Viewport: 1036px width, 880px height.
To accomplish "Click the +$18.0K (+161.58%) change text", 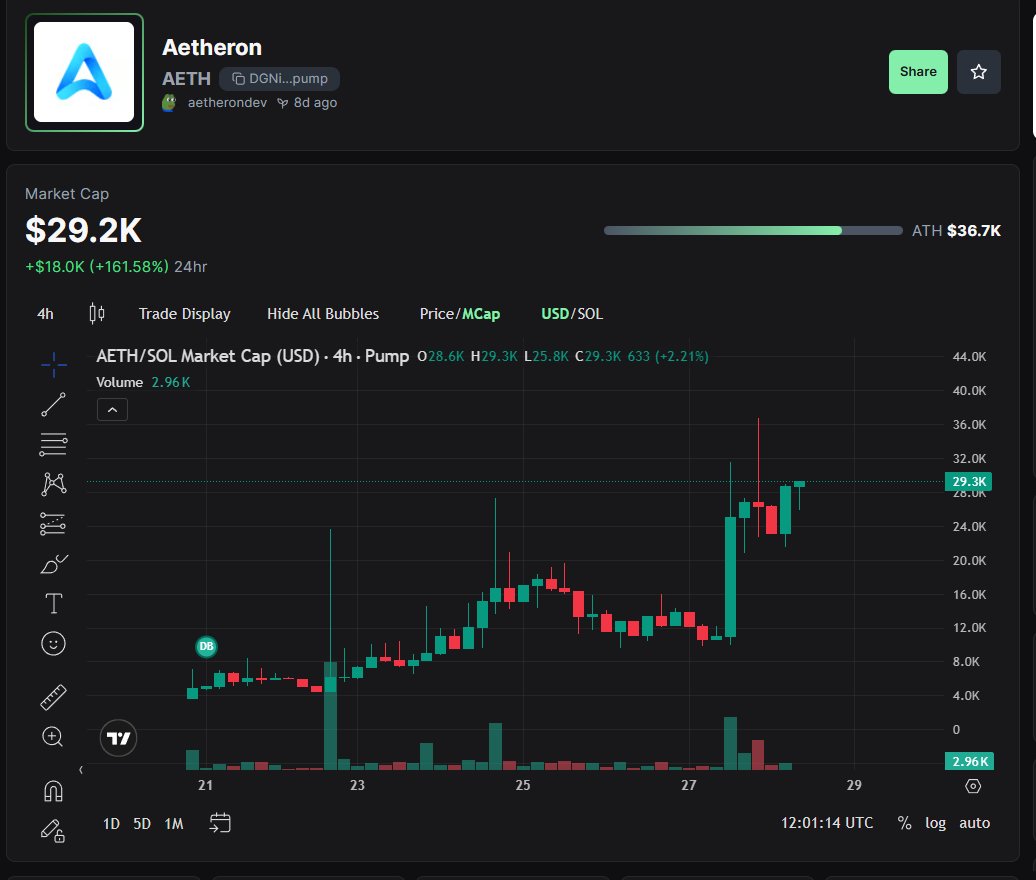I will [96, 267].
